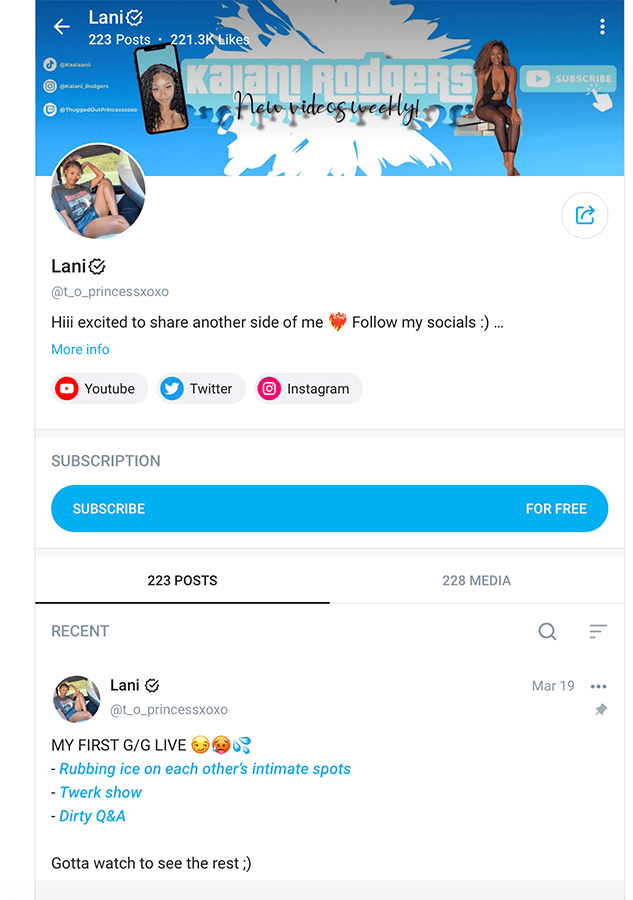Open the Youtube social link

[x=99, y=389]
